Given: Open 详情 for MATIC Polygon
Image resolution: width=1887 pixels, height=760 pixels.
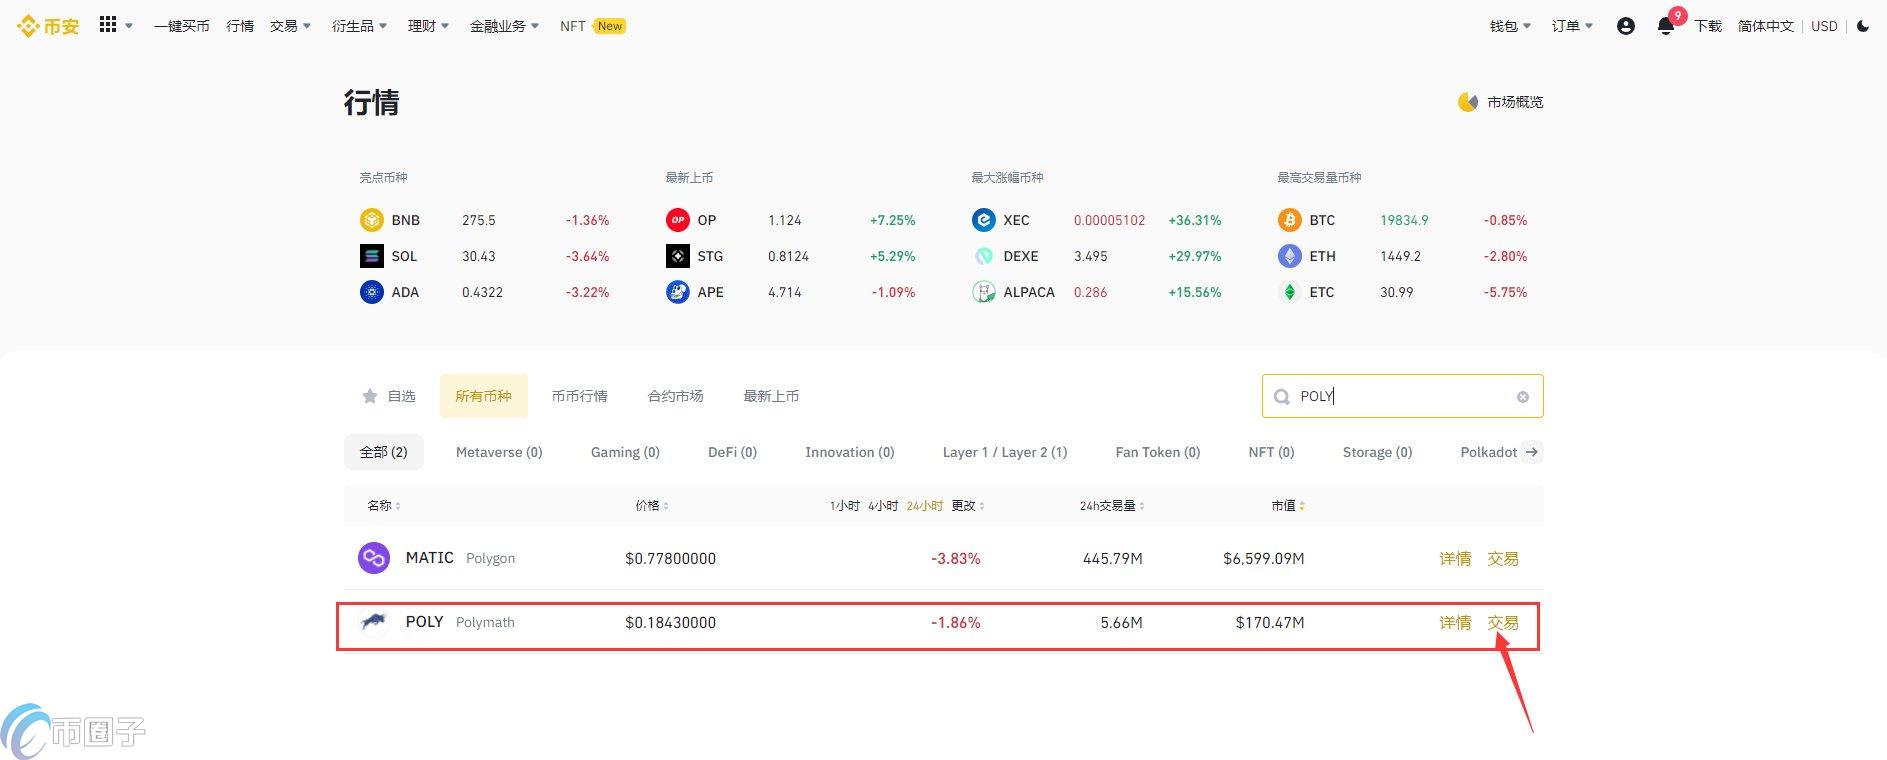Looking at the screenshot, I should pos(1455,558).
